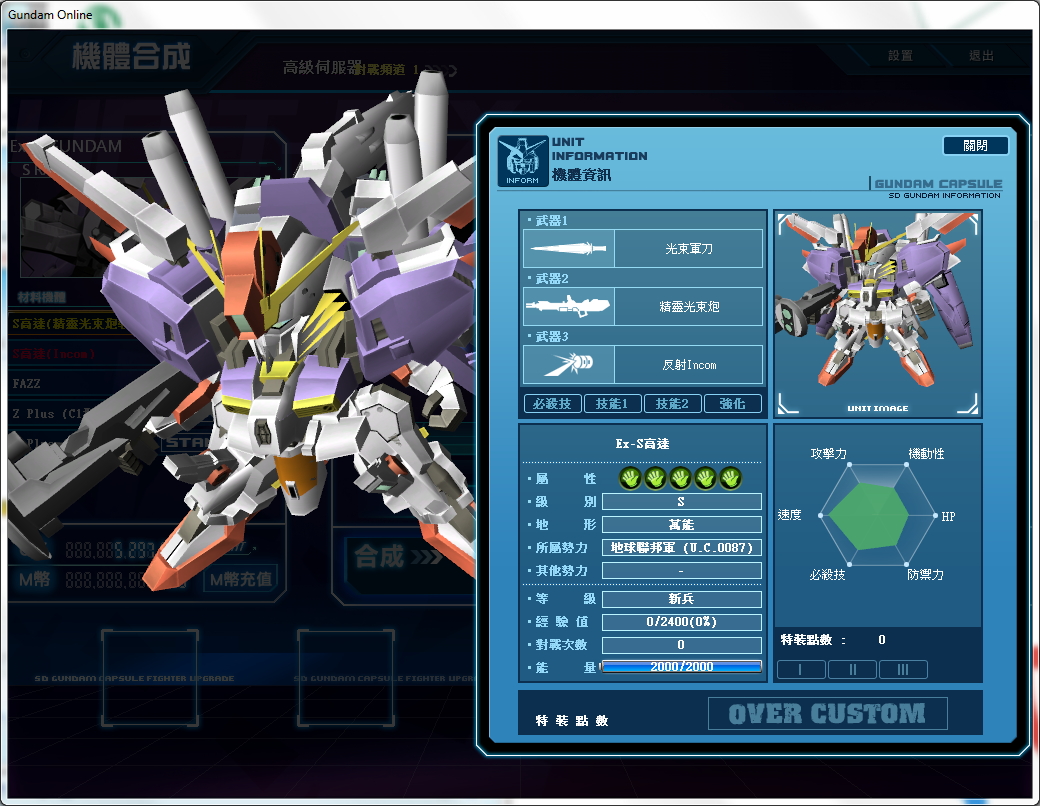Click the experience value 0/2400(0%)
This screenshot has height=806, width=1040.
coord(681,622)
